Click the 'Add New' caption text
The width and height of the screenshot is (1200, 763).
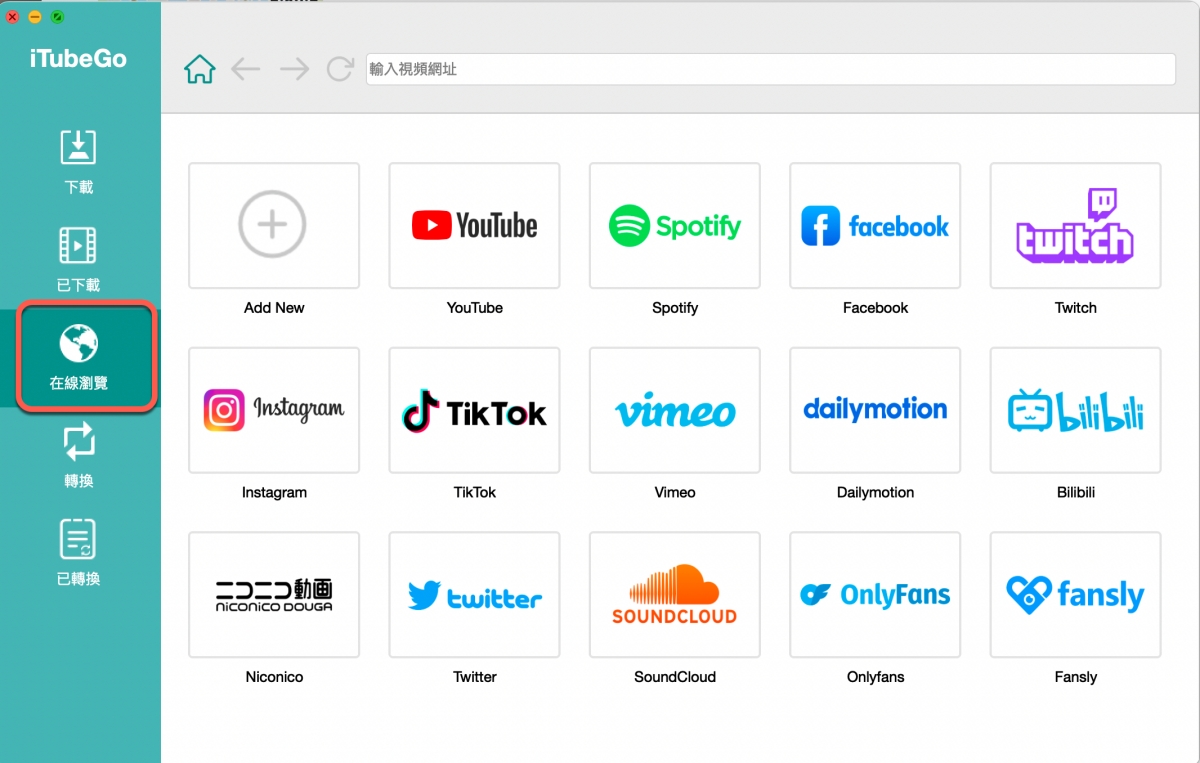pyautogui.click(x=274, y=308)
